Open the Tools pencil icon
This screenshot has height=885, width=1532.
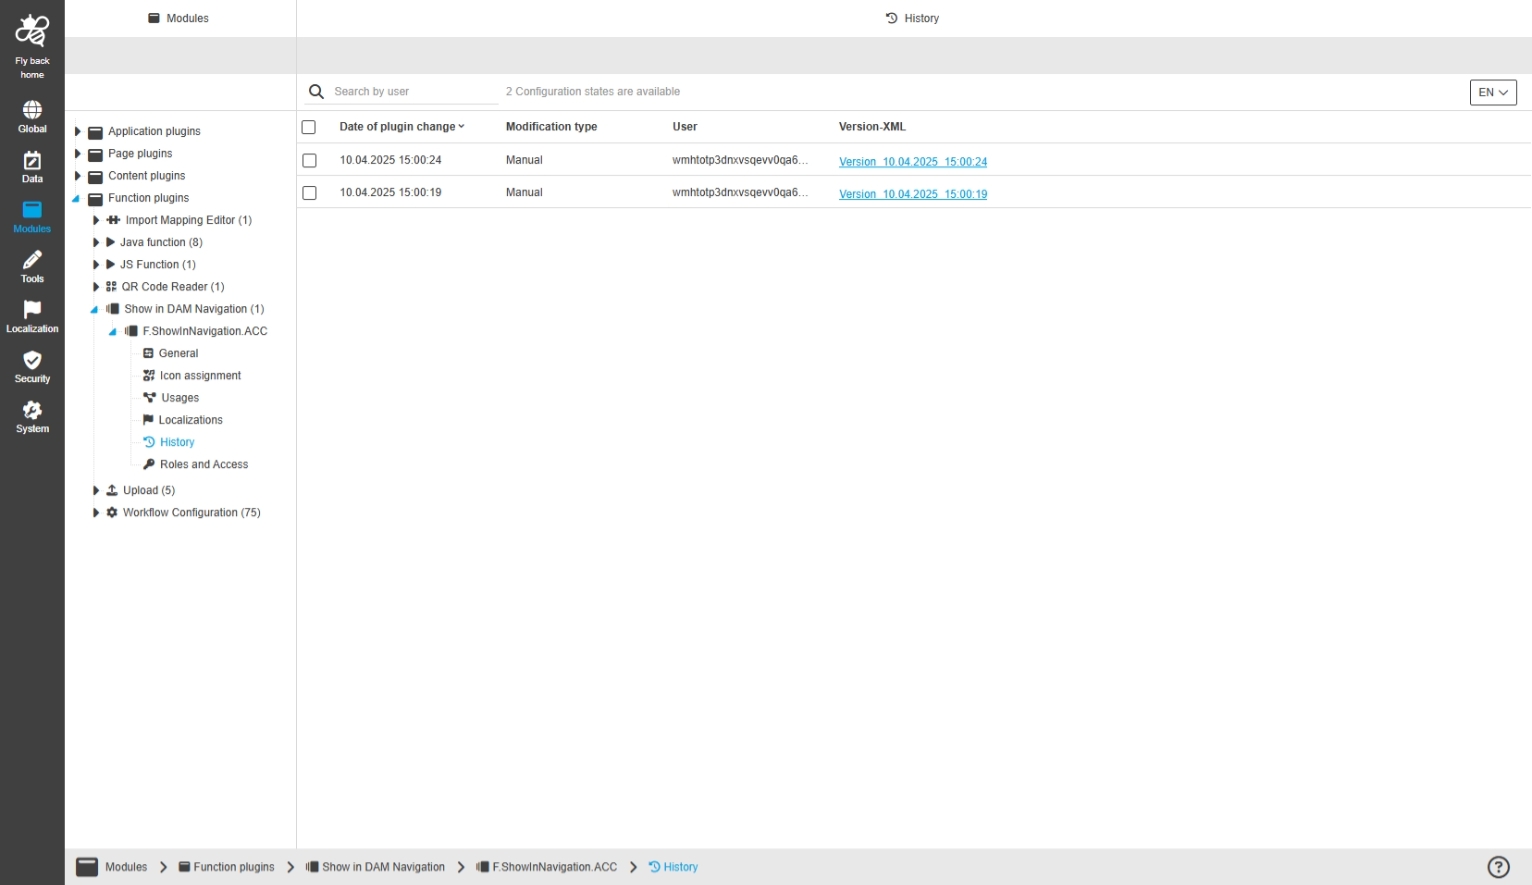[x=32, y=260]
